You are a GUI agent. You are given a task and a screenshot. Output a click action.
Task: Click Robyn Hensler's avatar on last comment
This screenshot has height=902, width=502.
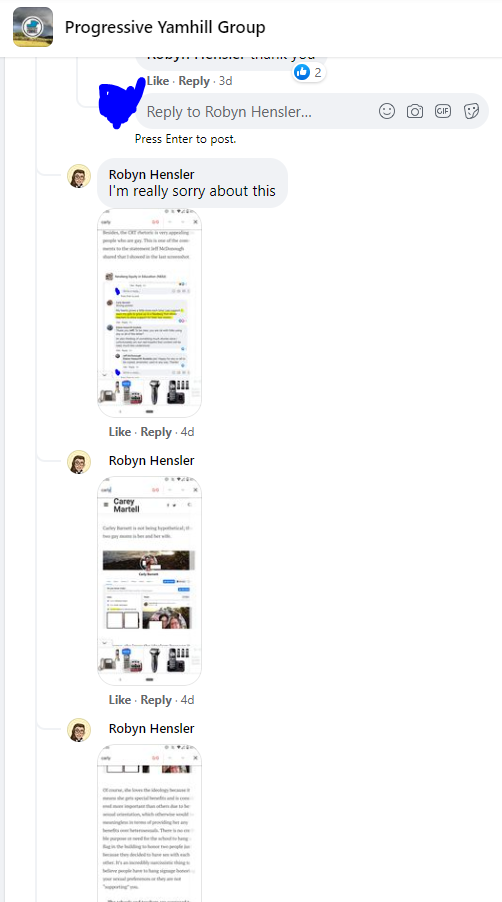coord(79,730)
